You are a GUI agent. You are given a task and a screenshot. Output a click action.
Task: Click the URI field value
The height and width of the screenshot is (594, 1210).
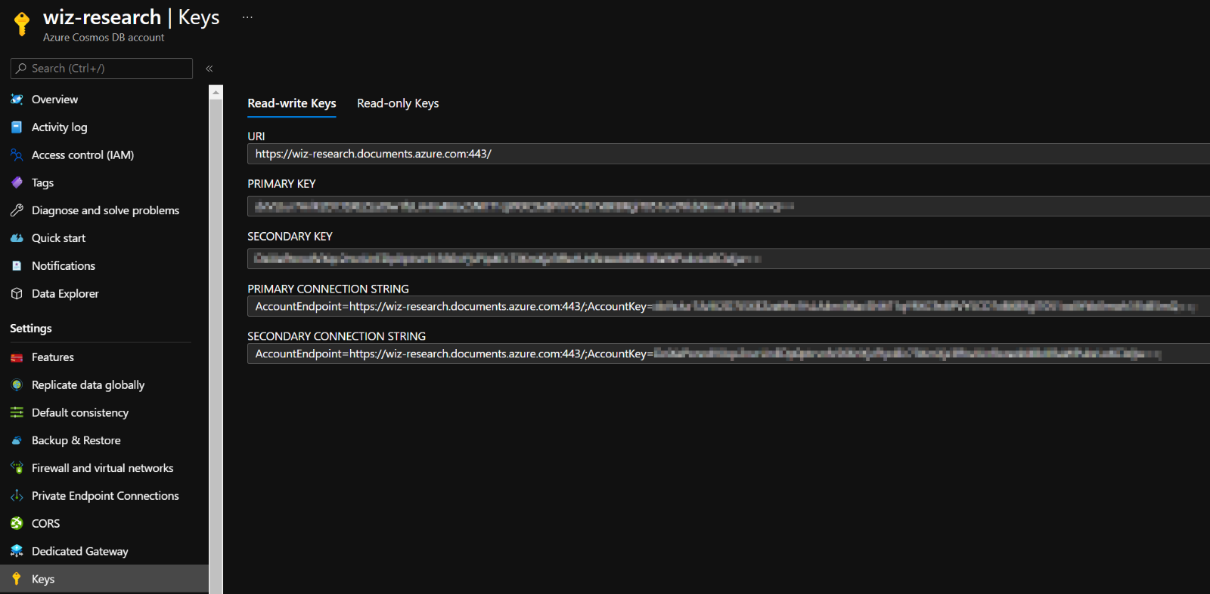point(728,154)
